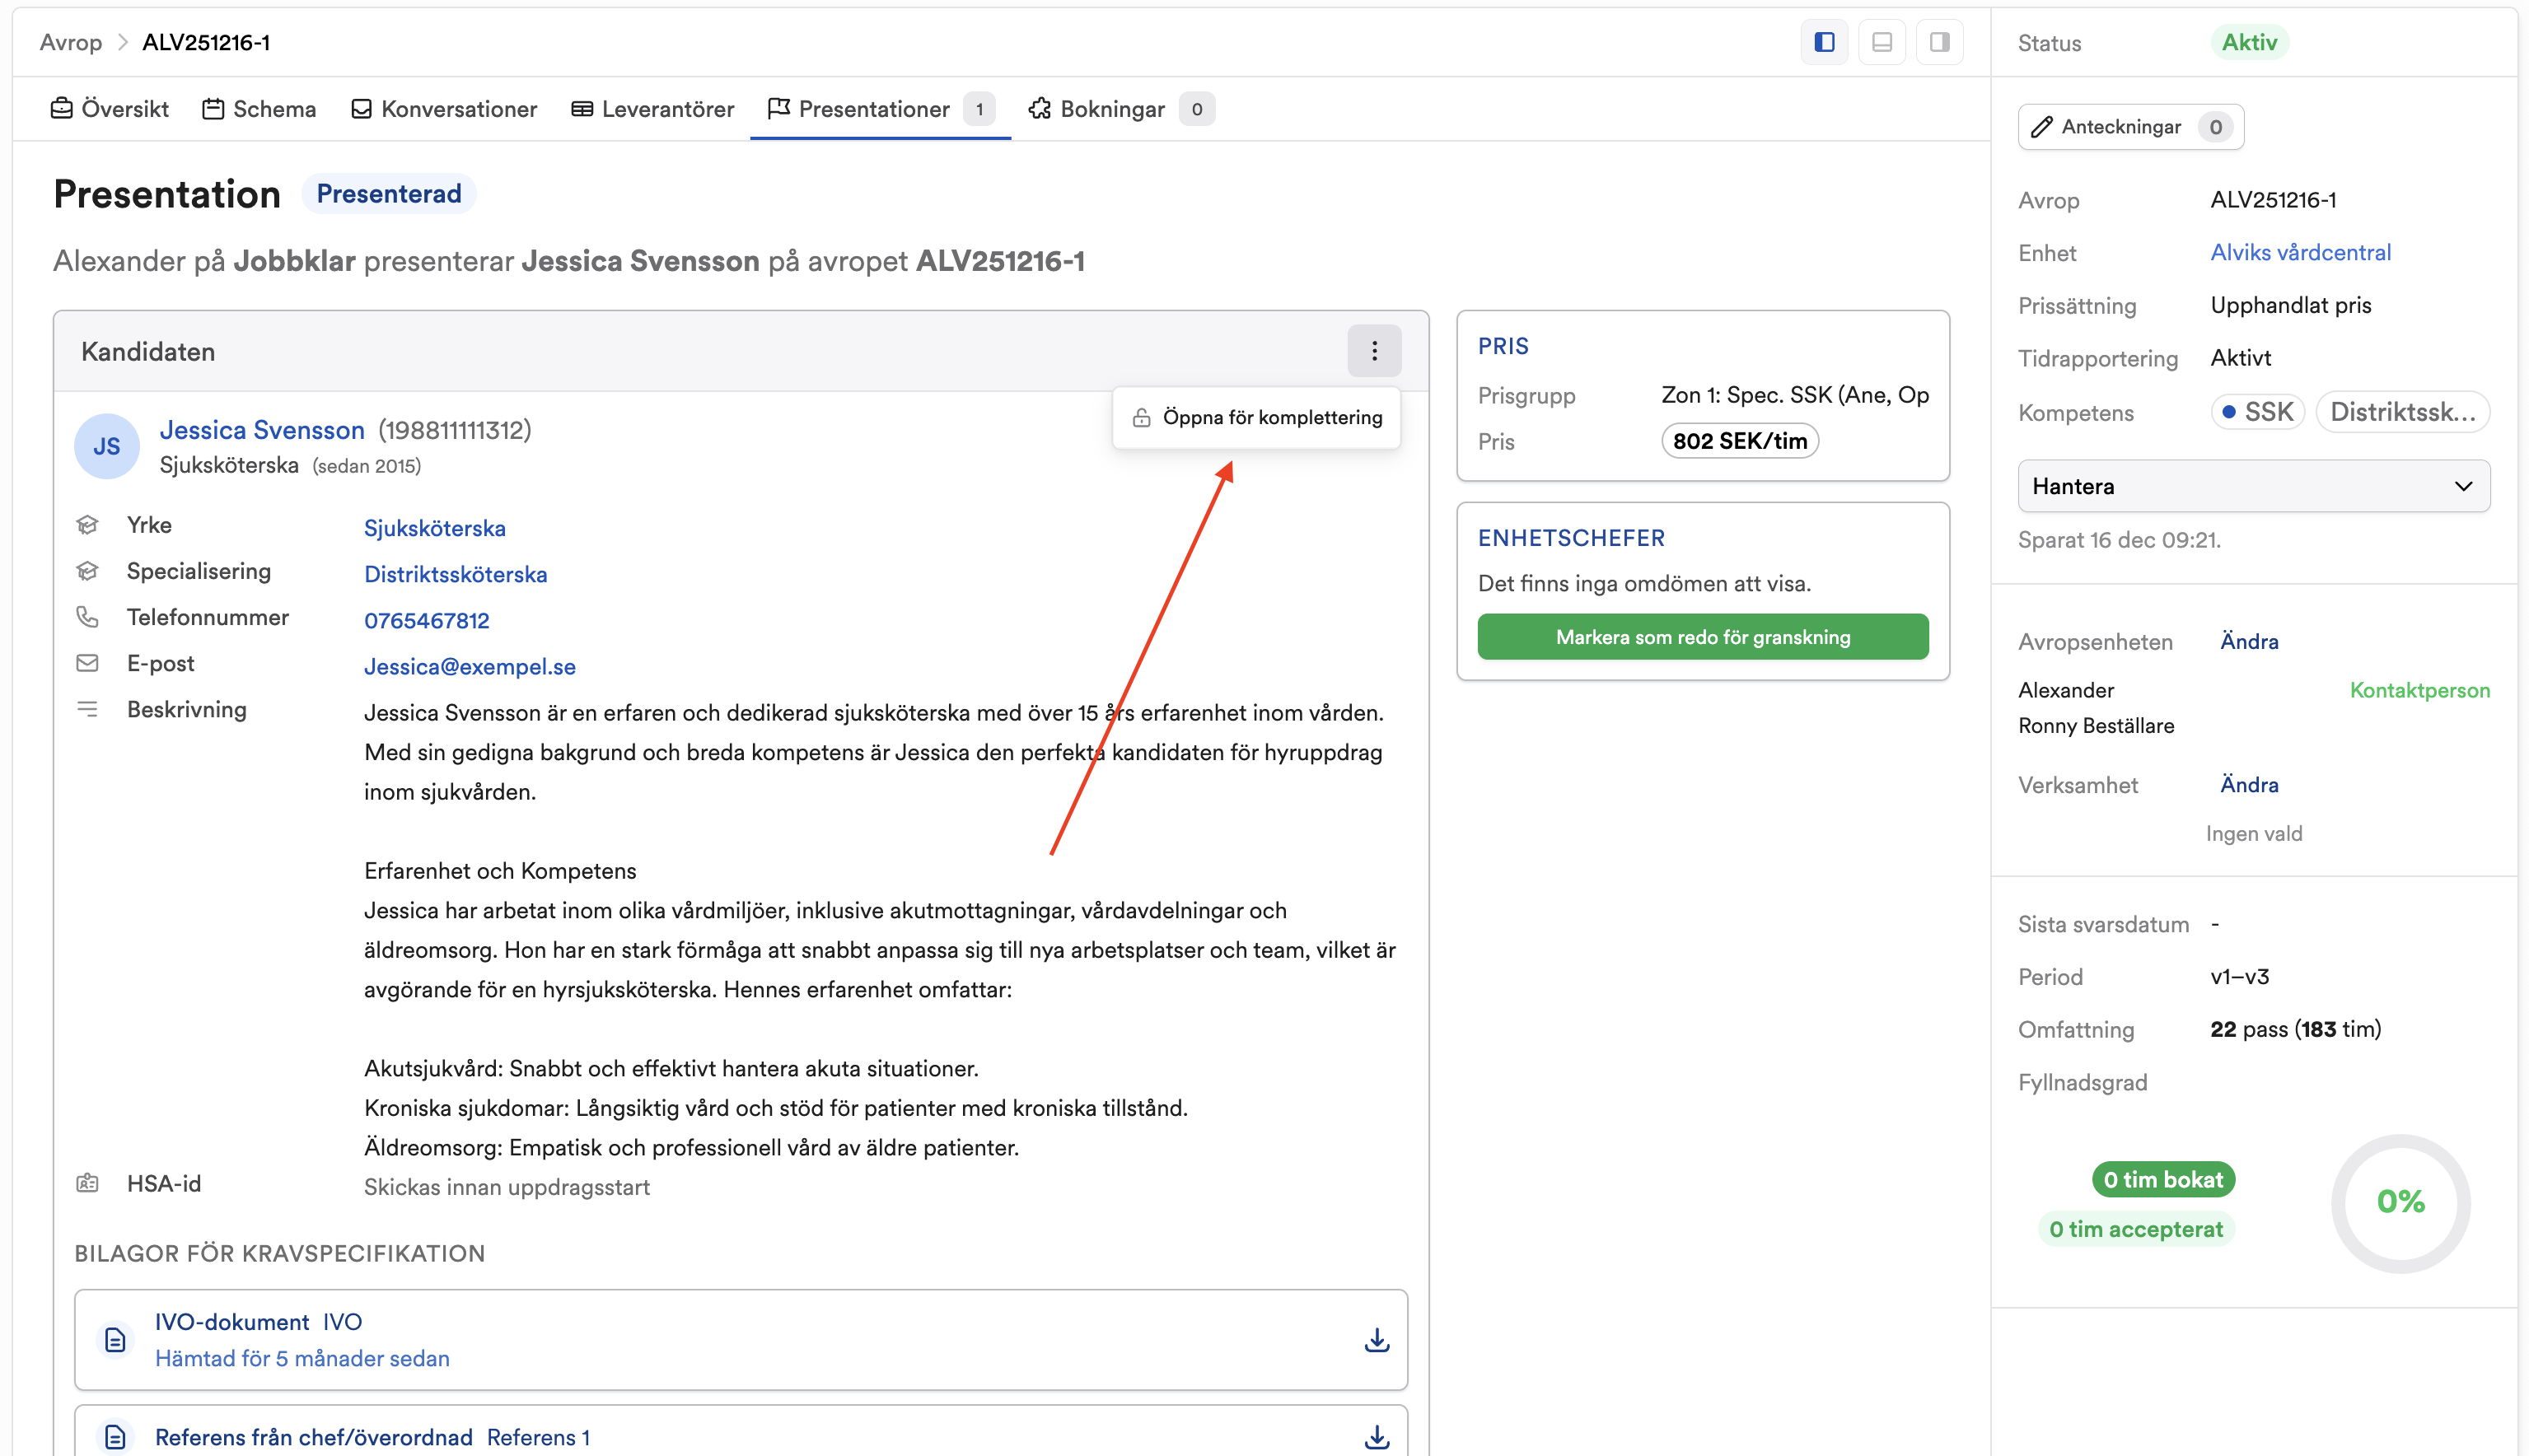Click the Upphandlat pris value
Viewport: 2529px width, 1456px height.
point(2291,305)
